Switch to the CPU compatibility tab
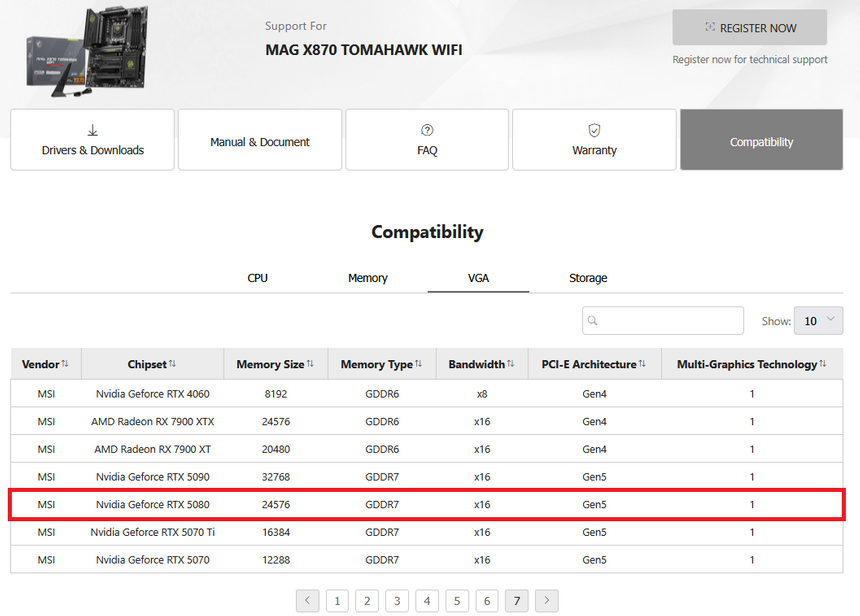 point(257,278)
